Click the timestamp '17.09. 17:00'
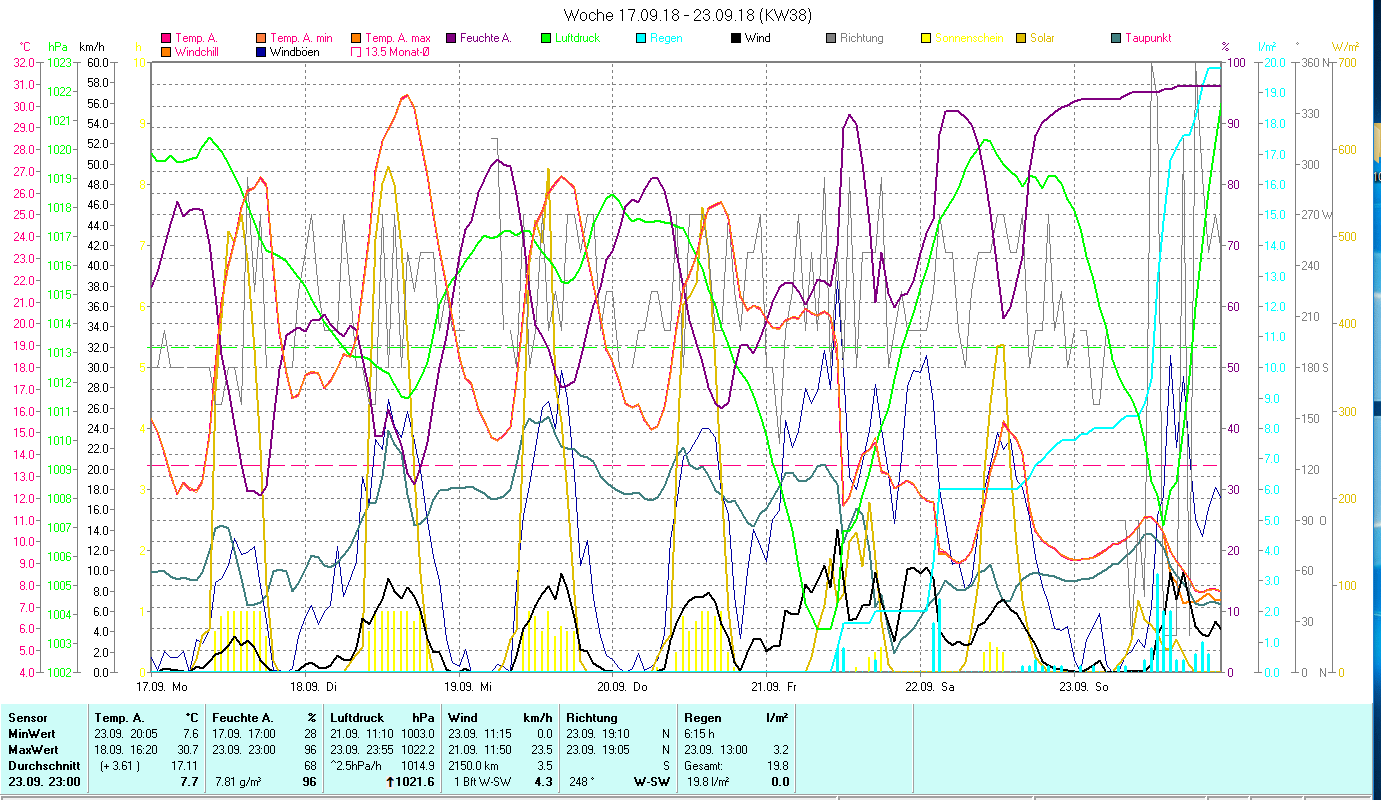This screenshot has height=800, width=1381. (245, 734)
